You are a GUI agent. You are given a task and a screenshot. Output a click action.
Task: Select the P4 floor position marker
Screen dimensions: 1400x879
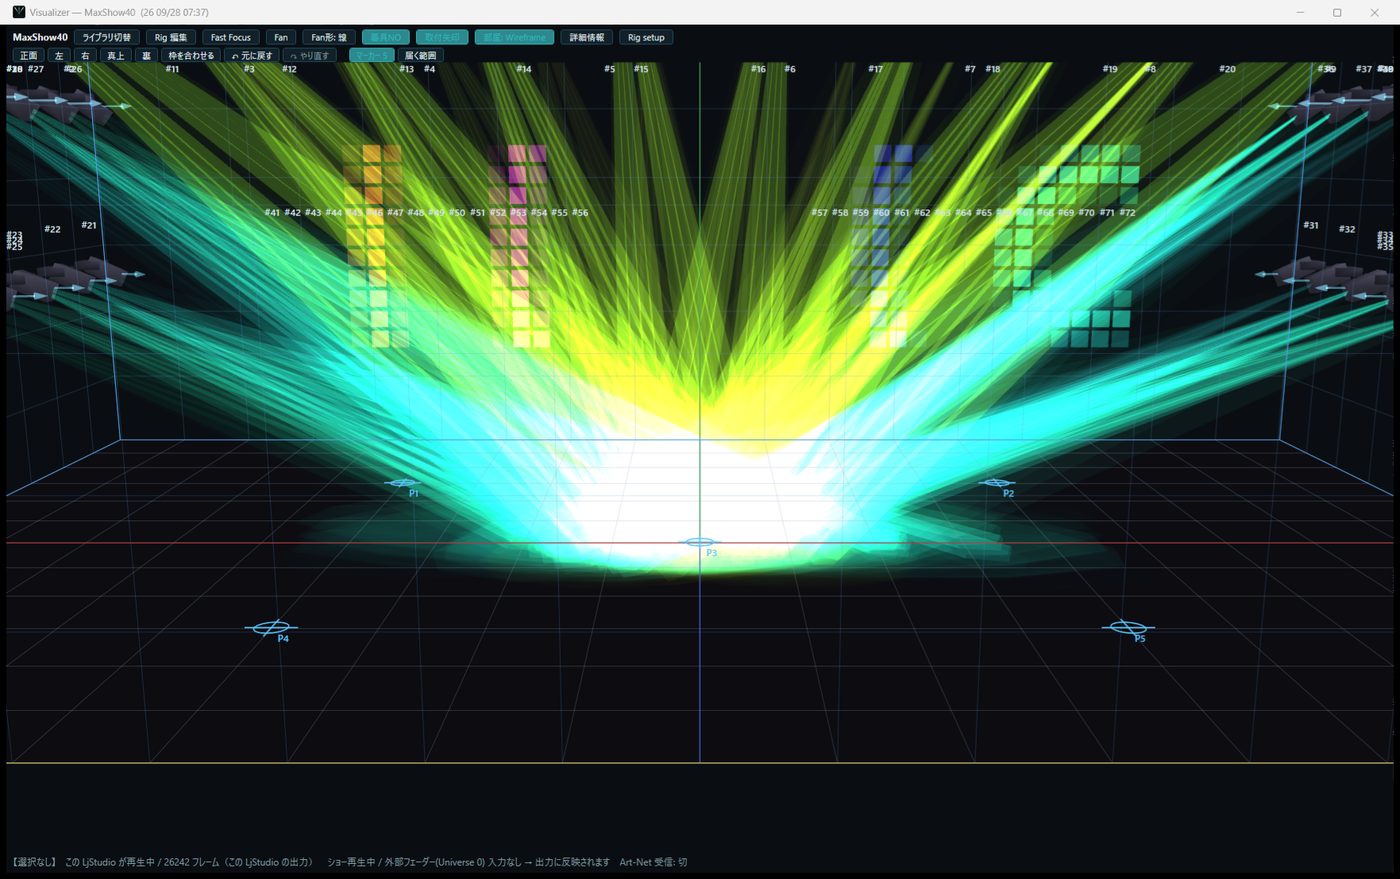(271, 627)
